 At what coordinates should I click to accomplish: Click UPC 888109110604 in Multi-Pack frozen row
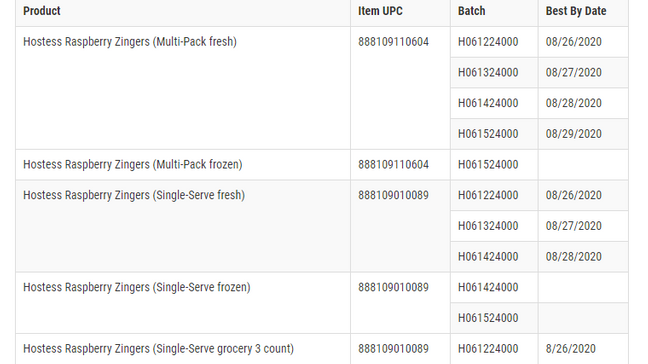tap(393, 164)
